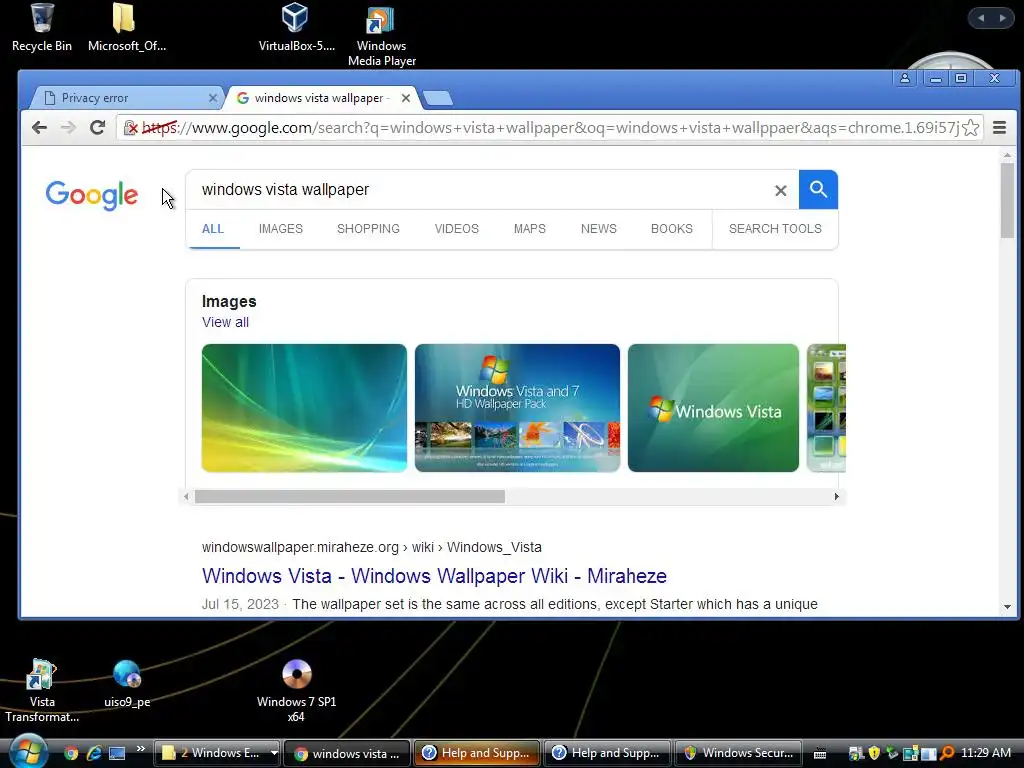Launch Internet Explorer from Quick Launch
Screen dimensions: 1024x768
pyautogui.click(x=94, y=754)
